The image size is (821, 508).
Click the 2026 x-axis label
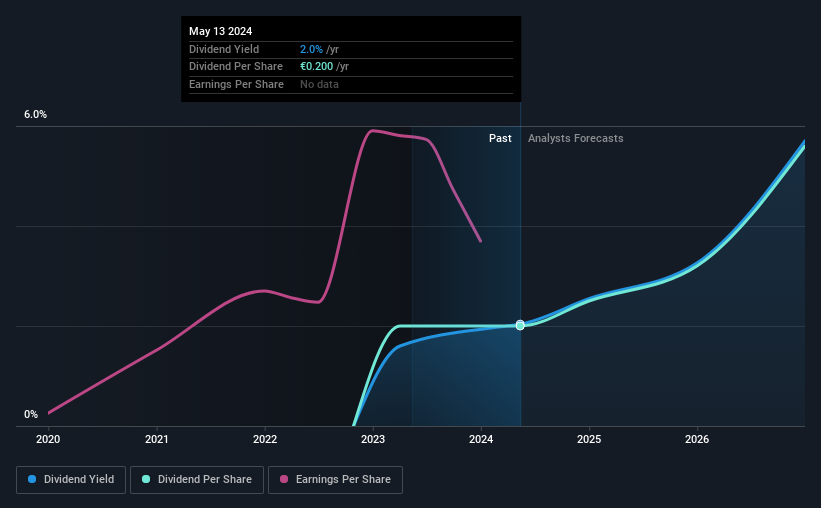(697, 439)
